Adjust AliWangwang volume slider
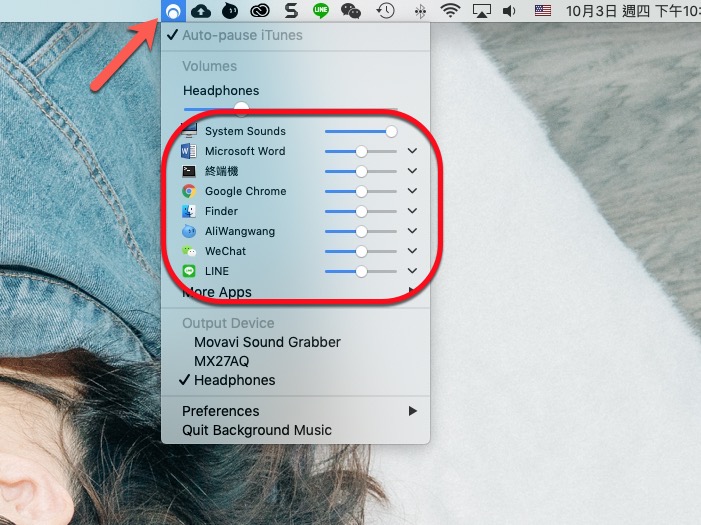The height and width of the screenshot is (525, 701). point(361,231)
